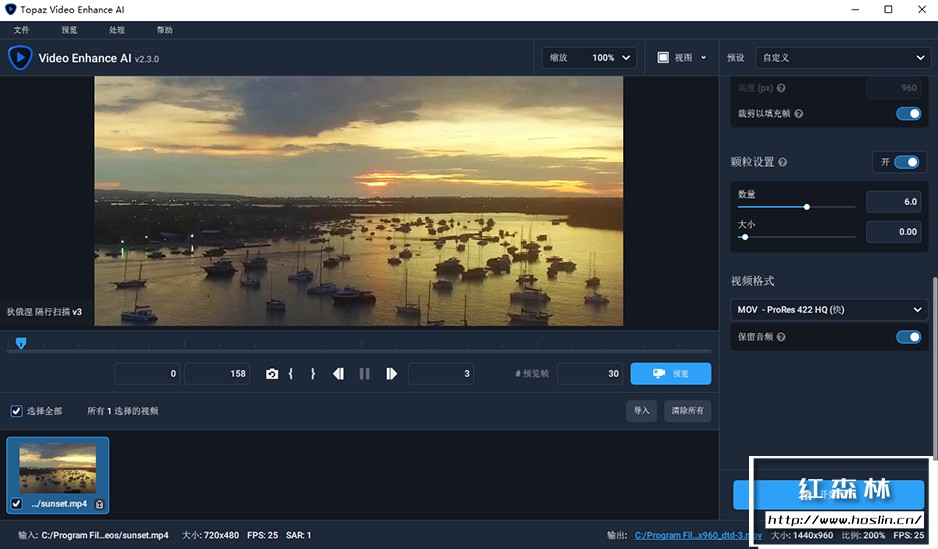This screenshot has width=938, height=549.
Task: Expand the 视图 view dropdown
Action: tap(682, 58)
